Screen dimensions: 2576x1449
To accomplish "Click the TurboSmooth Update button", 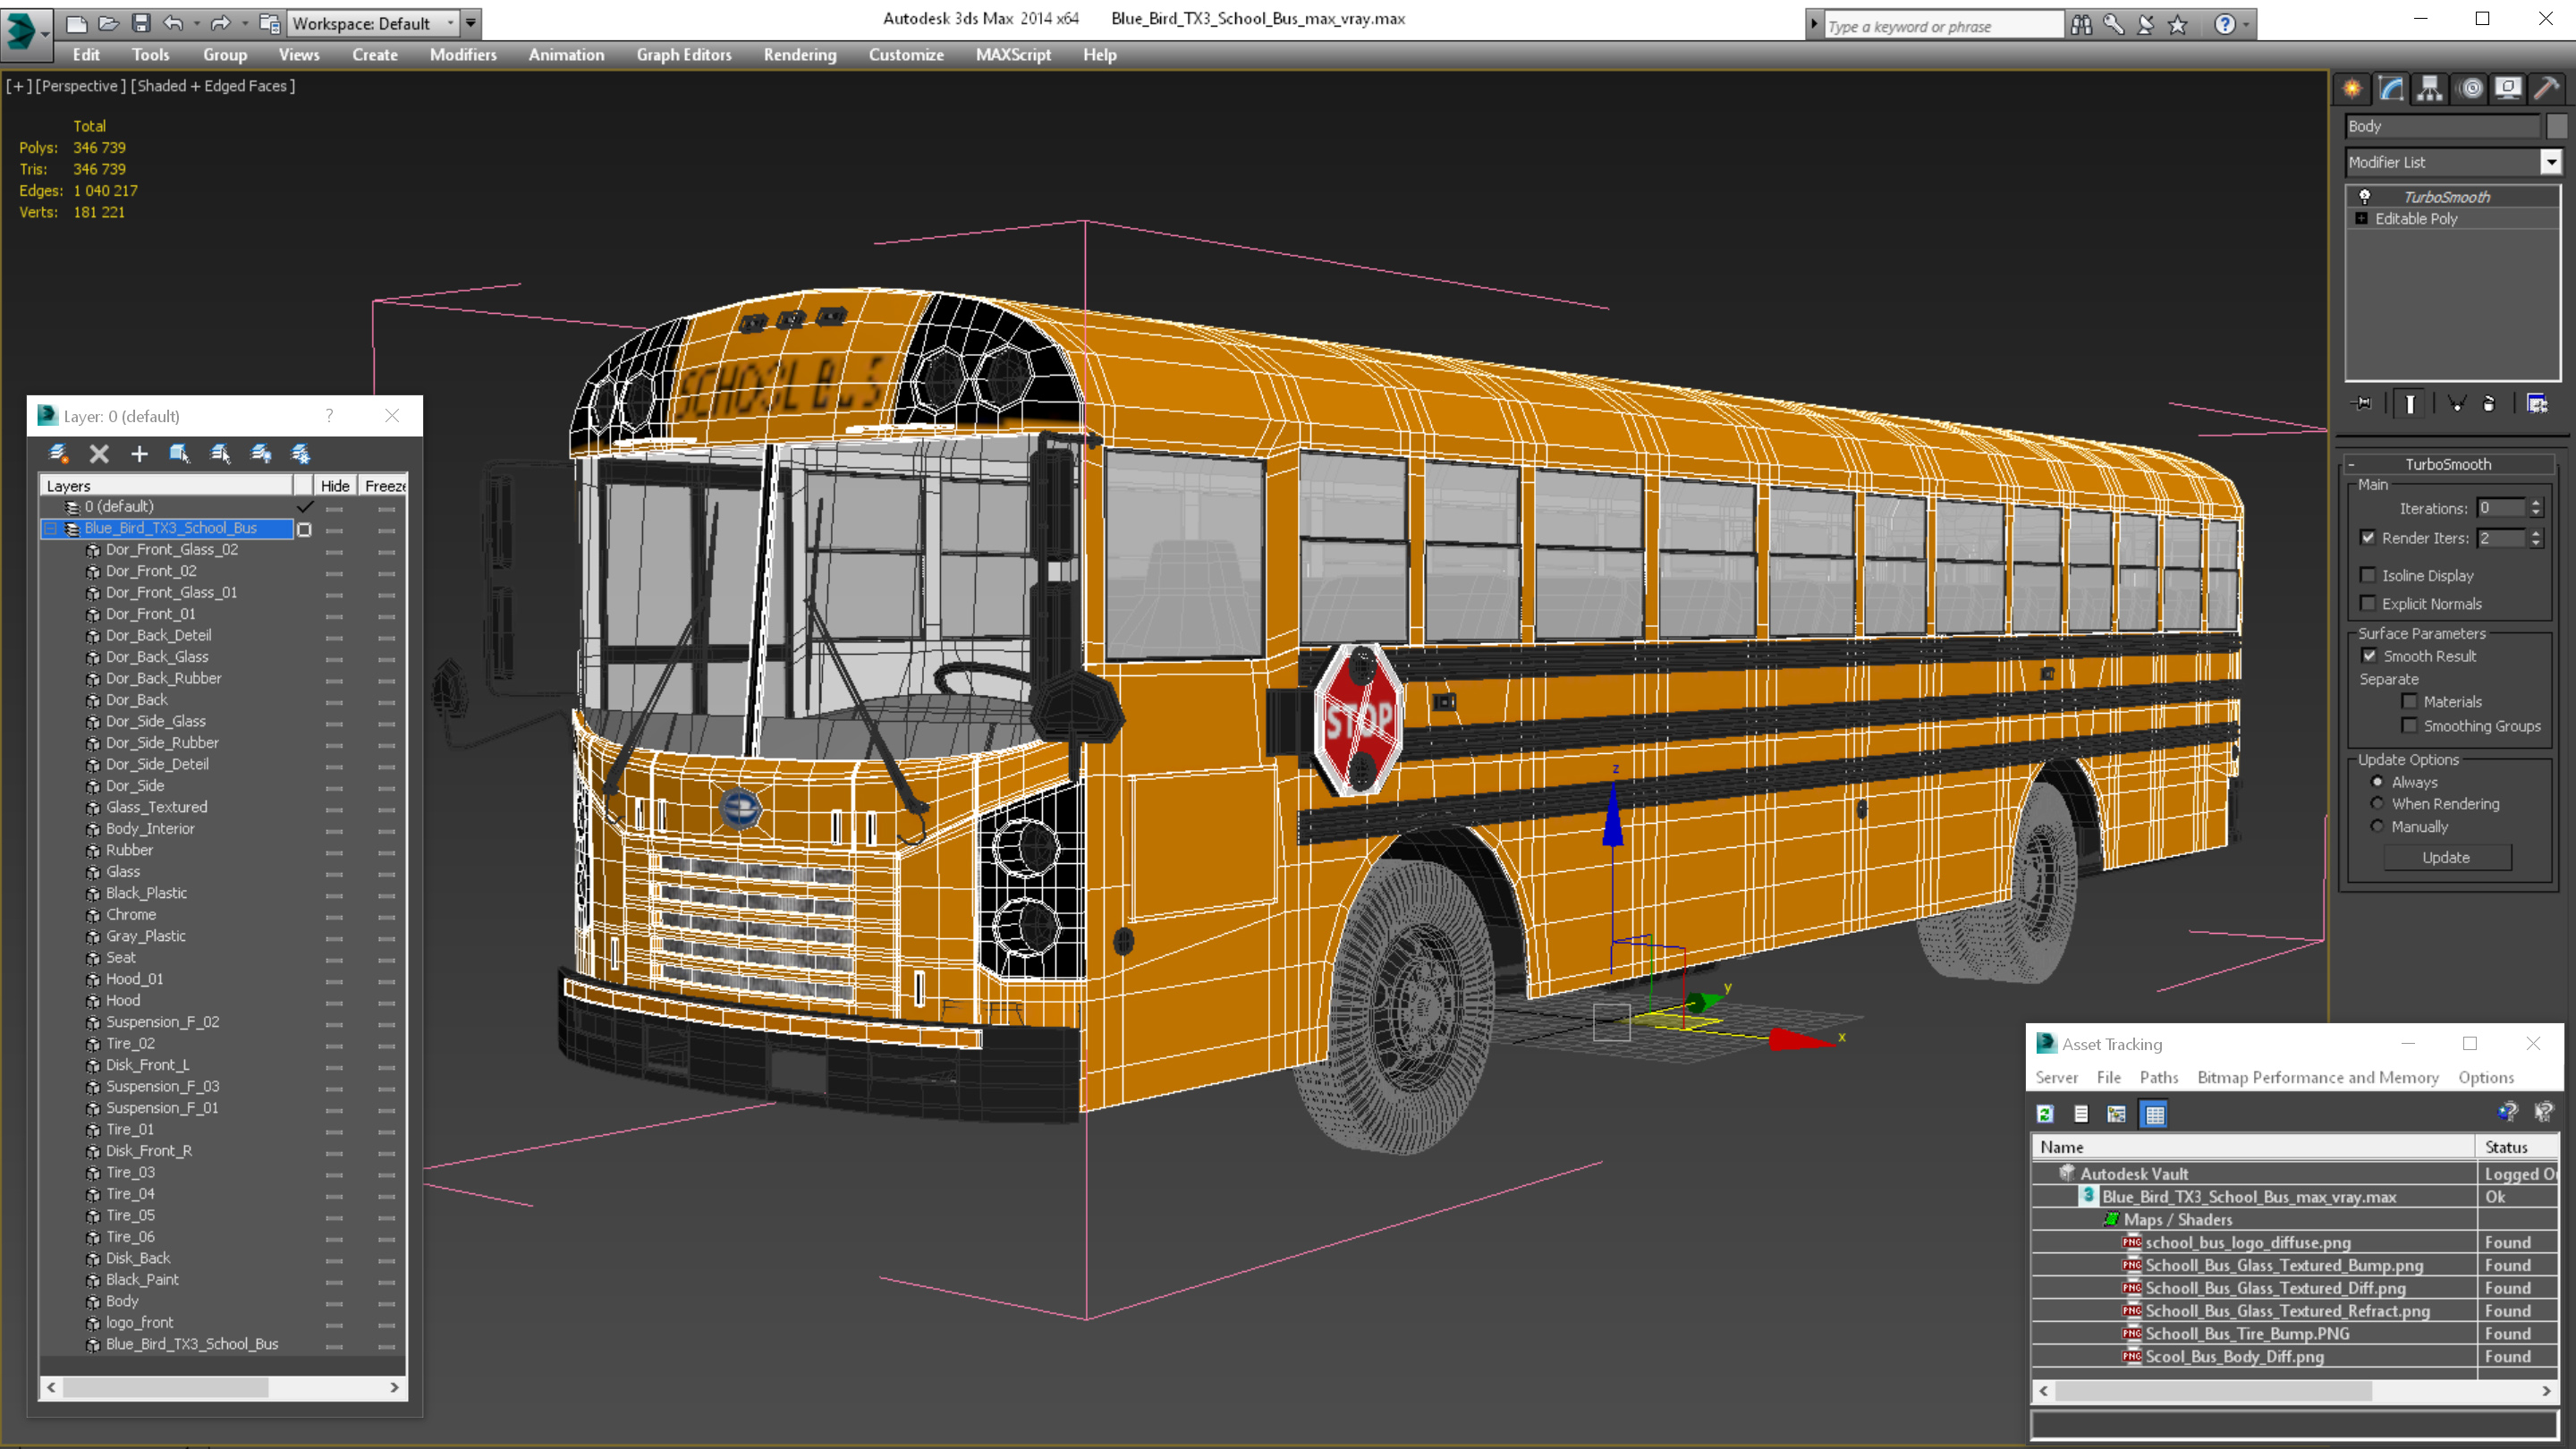I will tap(2446, 857).
